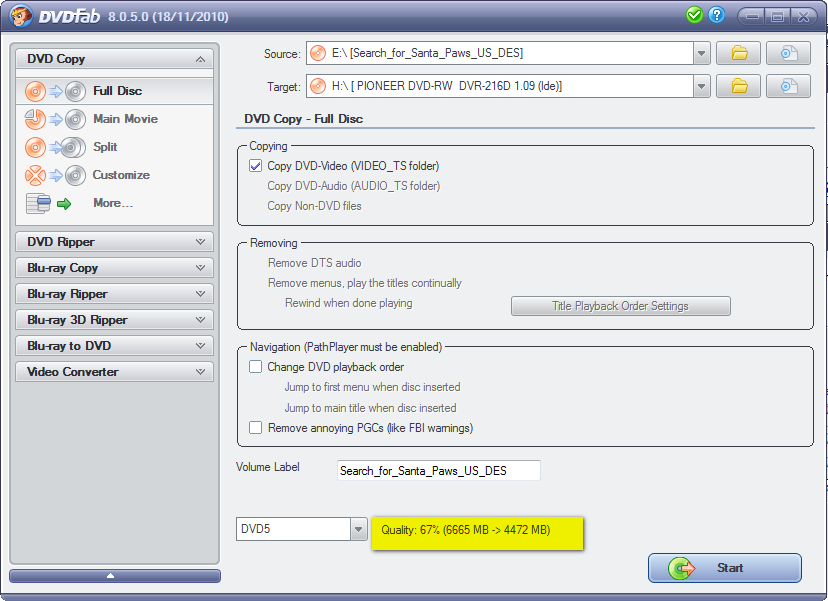Browse target folder with yellow folder icon
Screen dimensions: 828x601
coord(739,86)
